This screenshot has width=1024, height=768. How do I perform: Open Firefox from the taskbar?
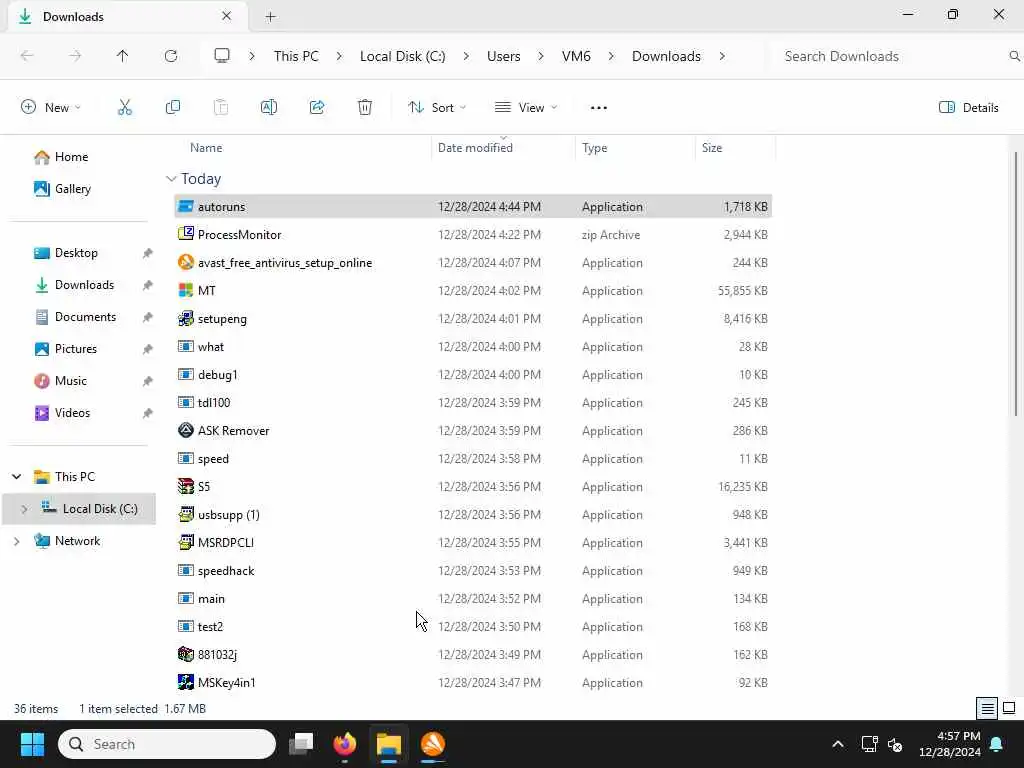(345, 744)
